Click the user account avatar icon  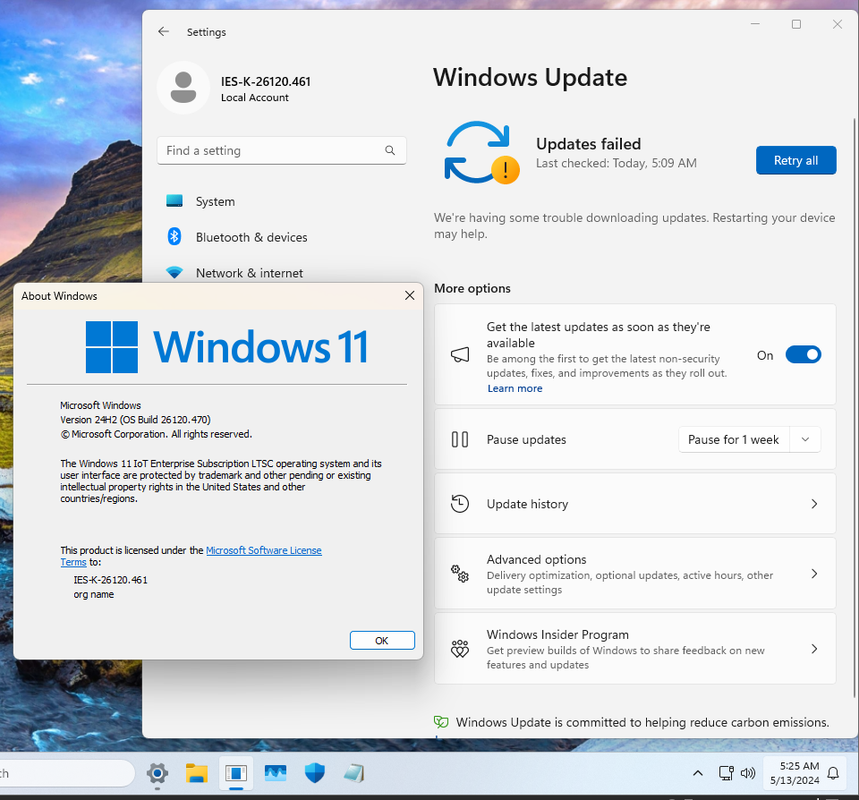click(183, 88)
